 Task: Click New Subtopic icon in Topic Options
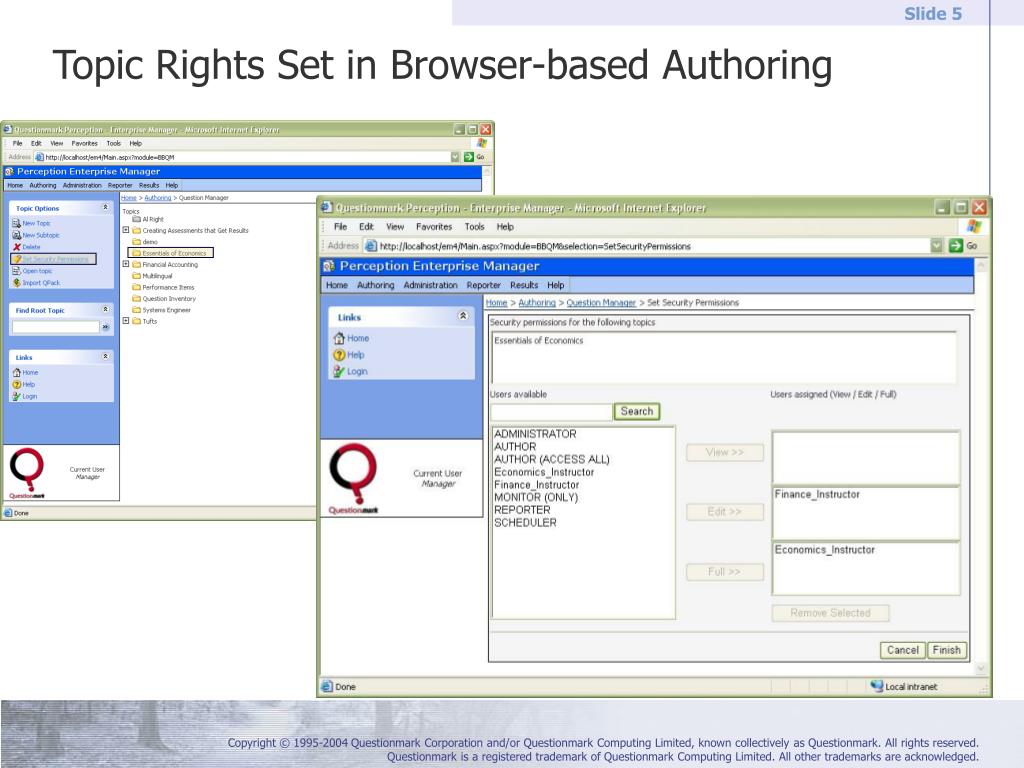click(16, 235)
